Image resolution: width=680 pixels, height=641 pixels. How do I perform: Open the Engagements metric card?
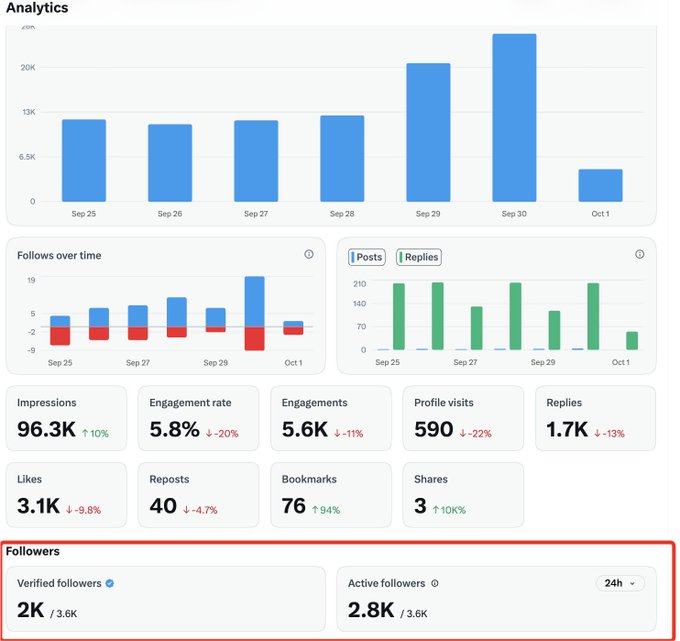coord(331,418)
